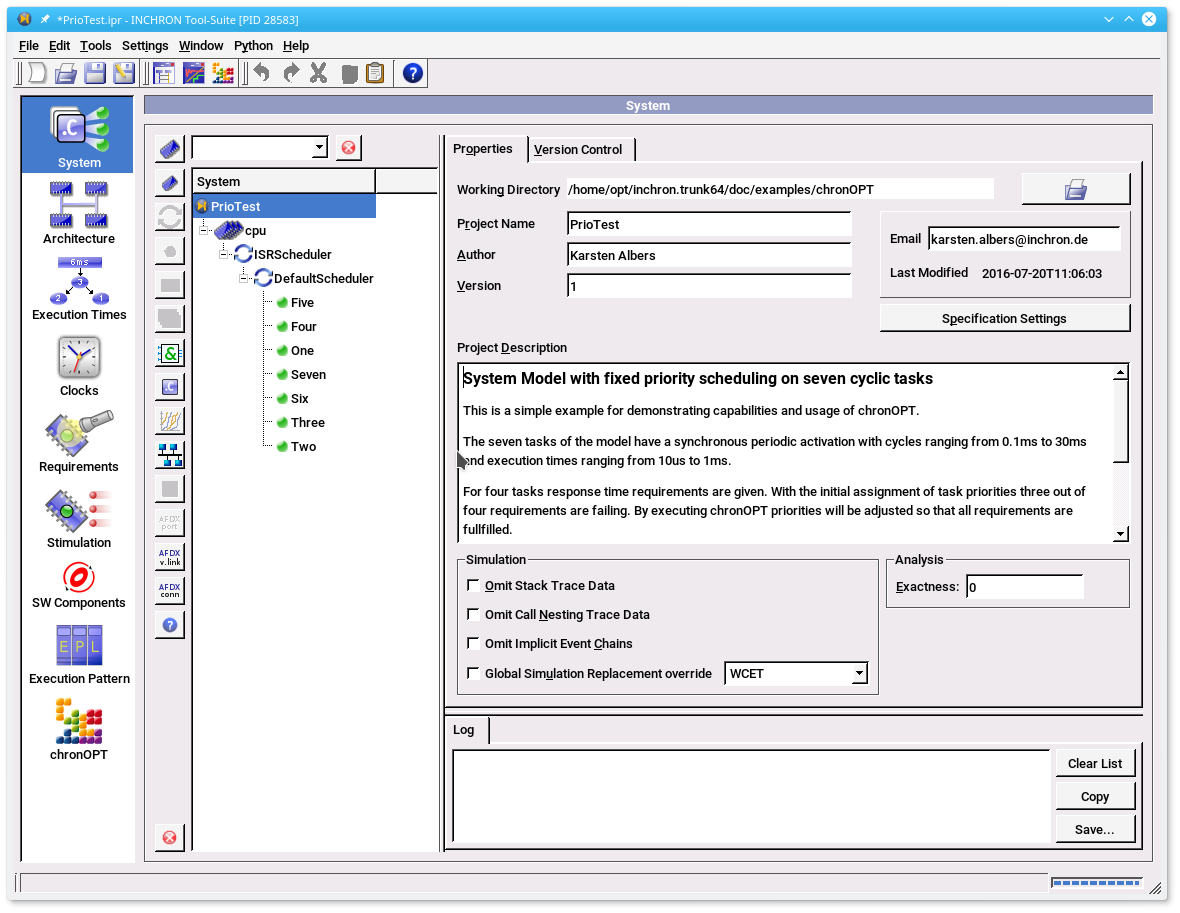
Task: Click the Cut scissors icon
Action: 319,73
